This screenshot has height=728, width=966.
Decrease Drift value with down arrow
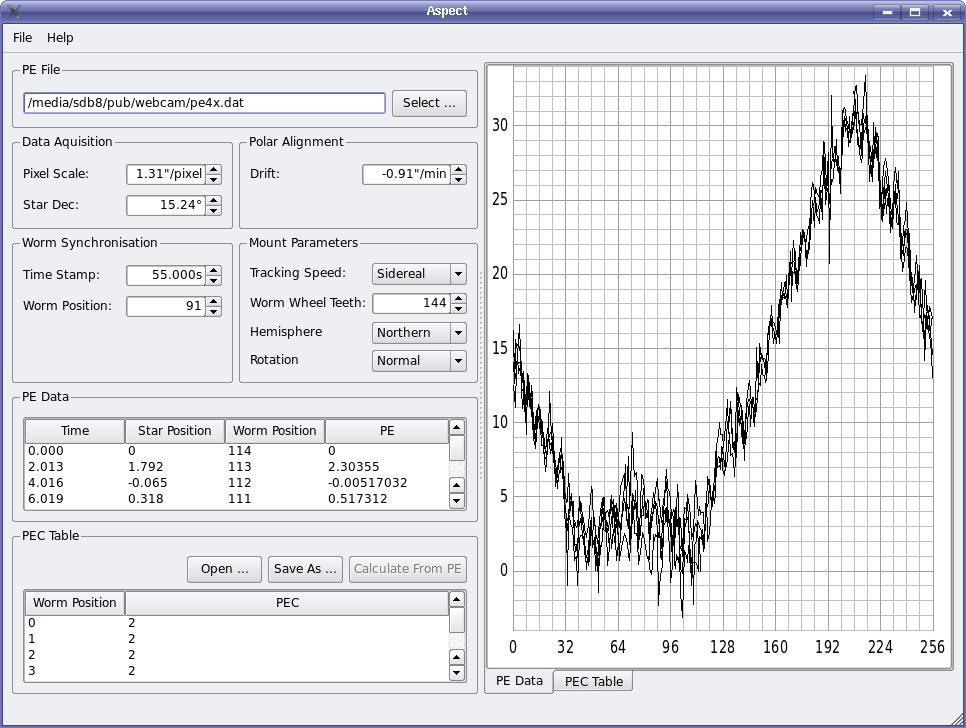click(x=458, y=179)
